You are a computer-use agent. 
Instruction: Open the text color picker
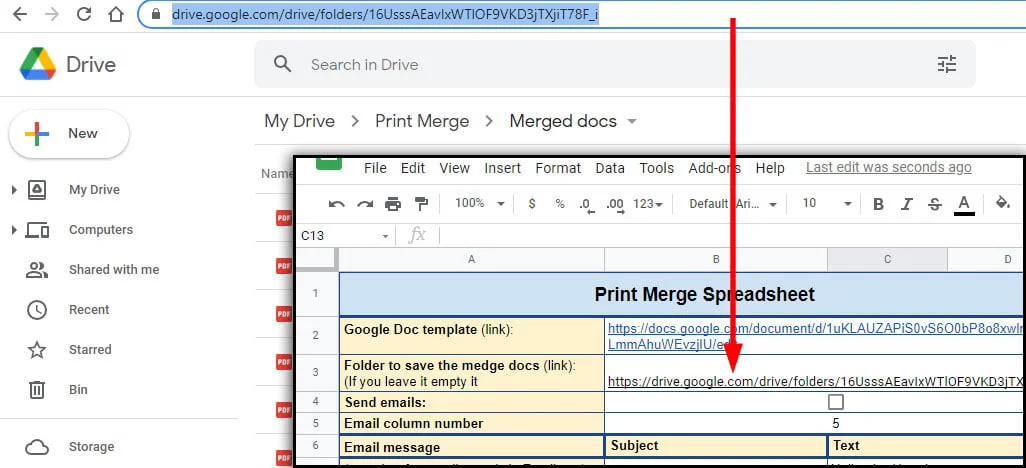(963, 205)
